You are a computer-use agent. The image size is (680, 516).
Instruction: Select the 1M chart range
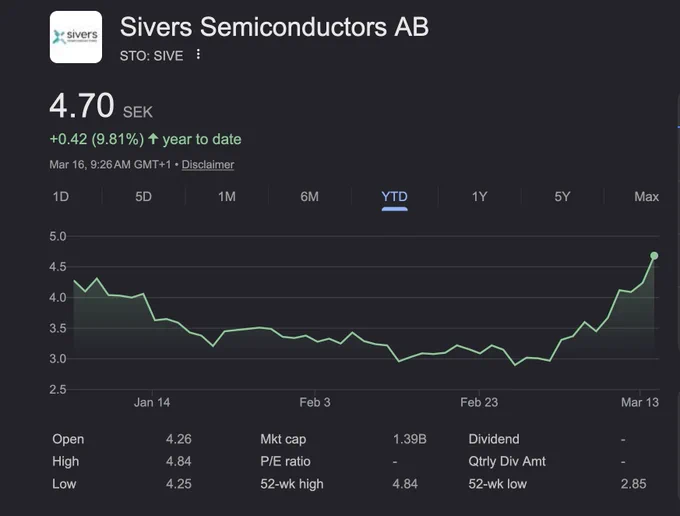[227, 197]
